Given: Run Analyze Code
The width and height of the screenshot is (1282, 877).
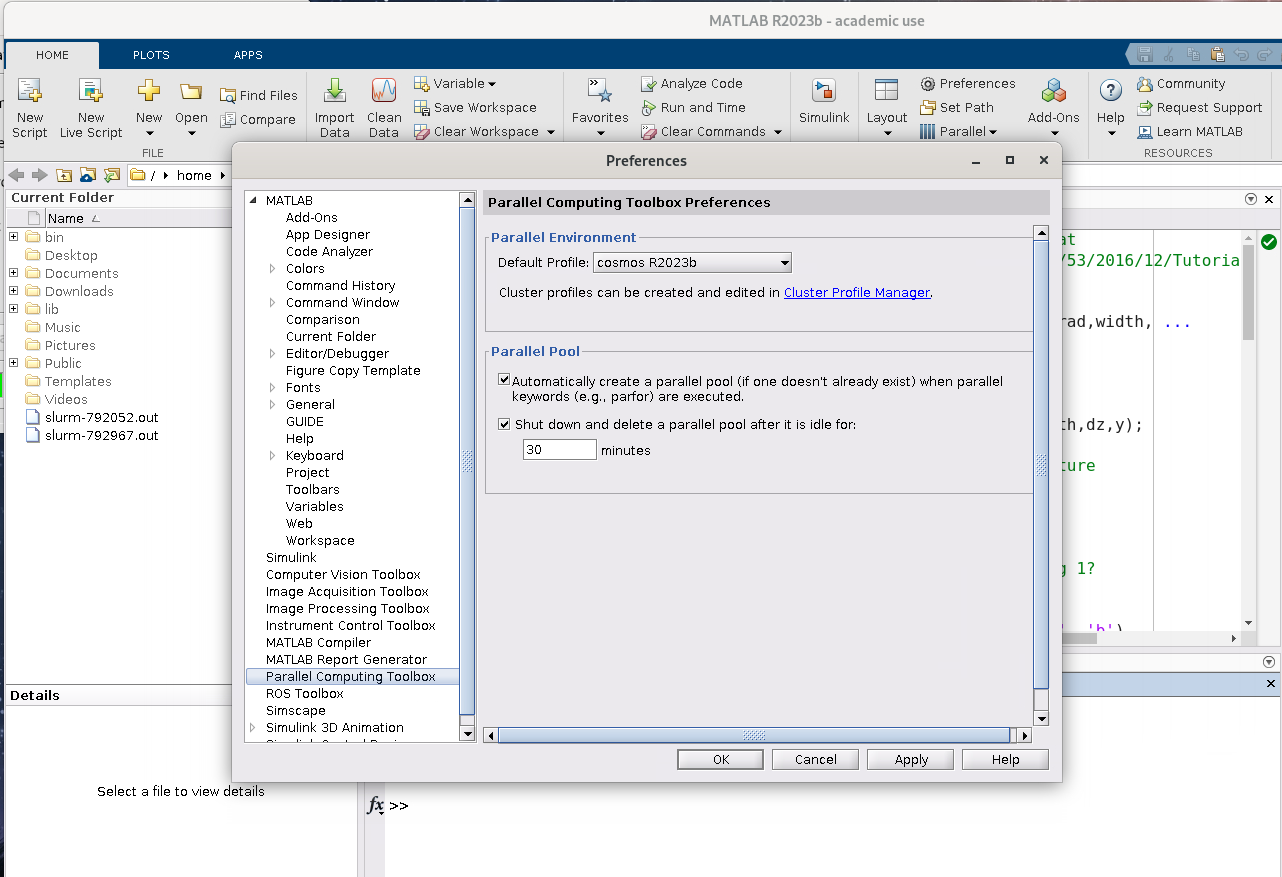Looking at the screenshot, I should 692,83.
